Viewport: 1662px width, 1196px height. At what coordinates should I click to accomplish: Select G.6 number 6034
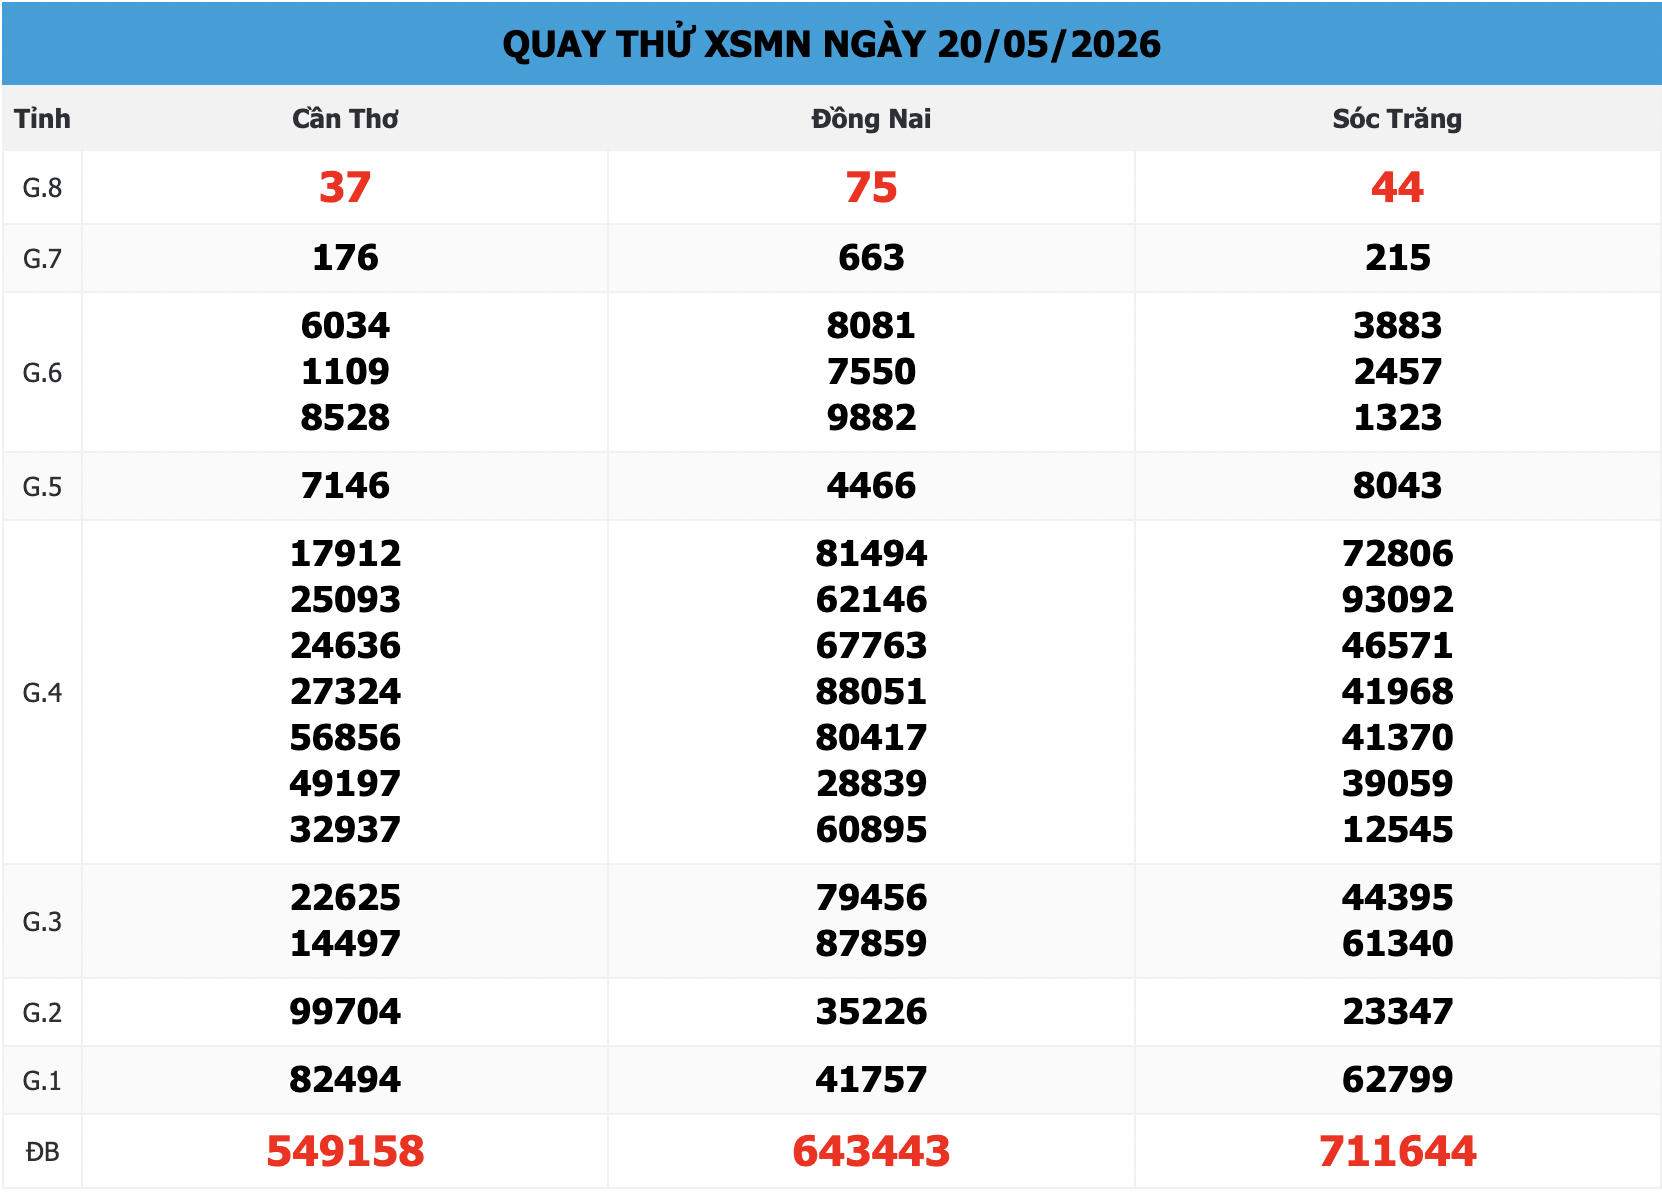(x=345, y=326)
